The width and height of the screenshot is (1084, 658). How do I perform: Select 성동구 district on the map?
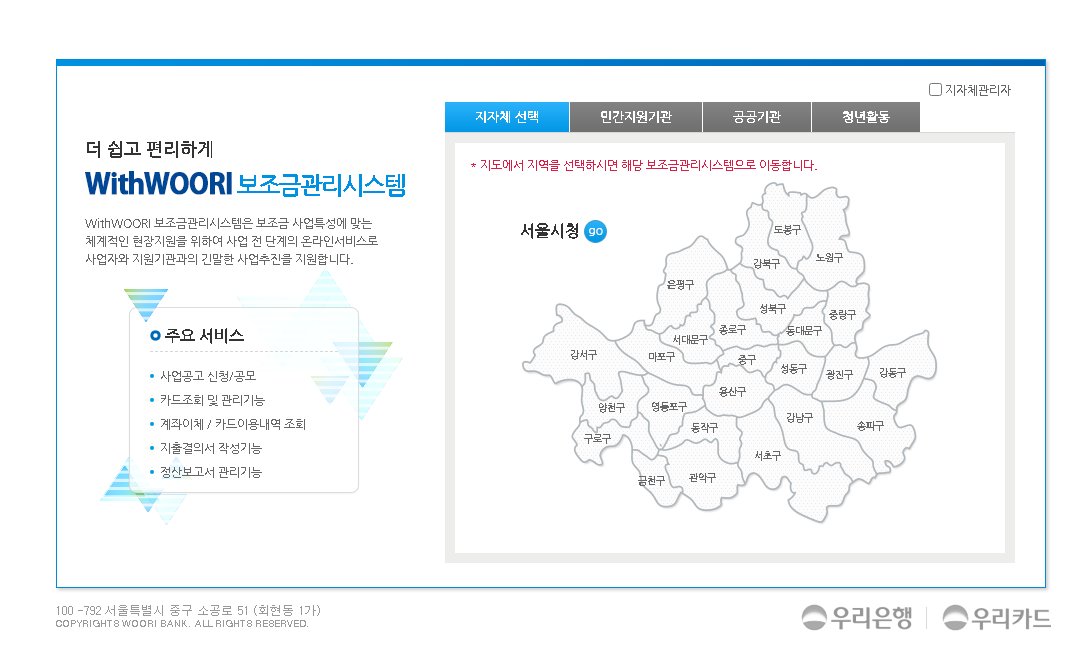[794, 369]
